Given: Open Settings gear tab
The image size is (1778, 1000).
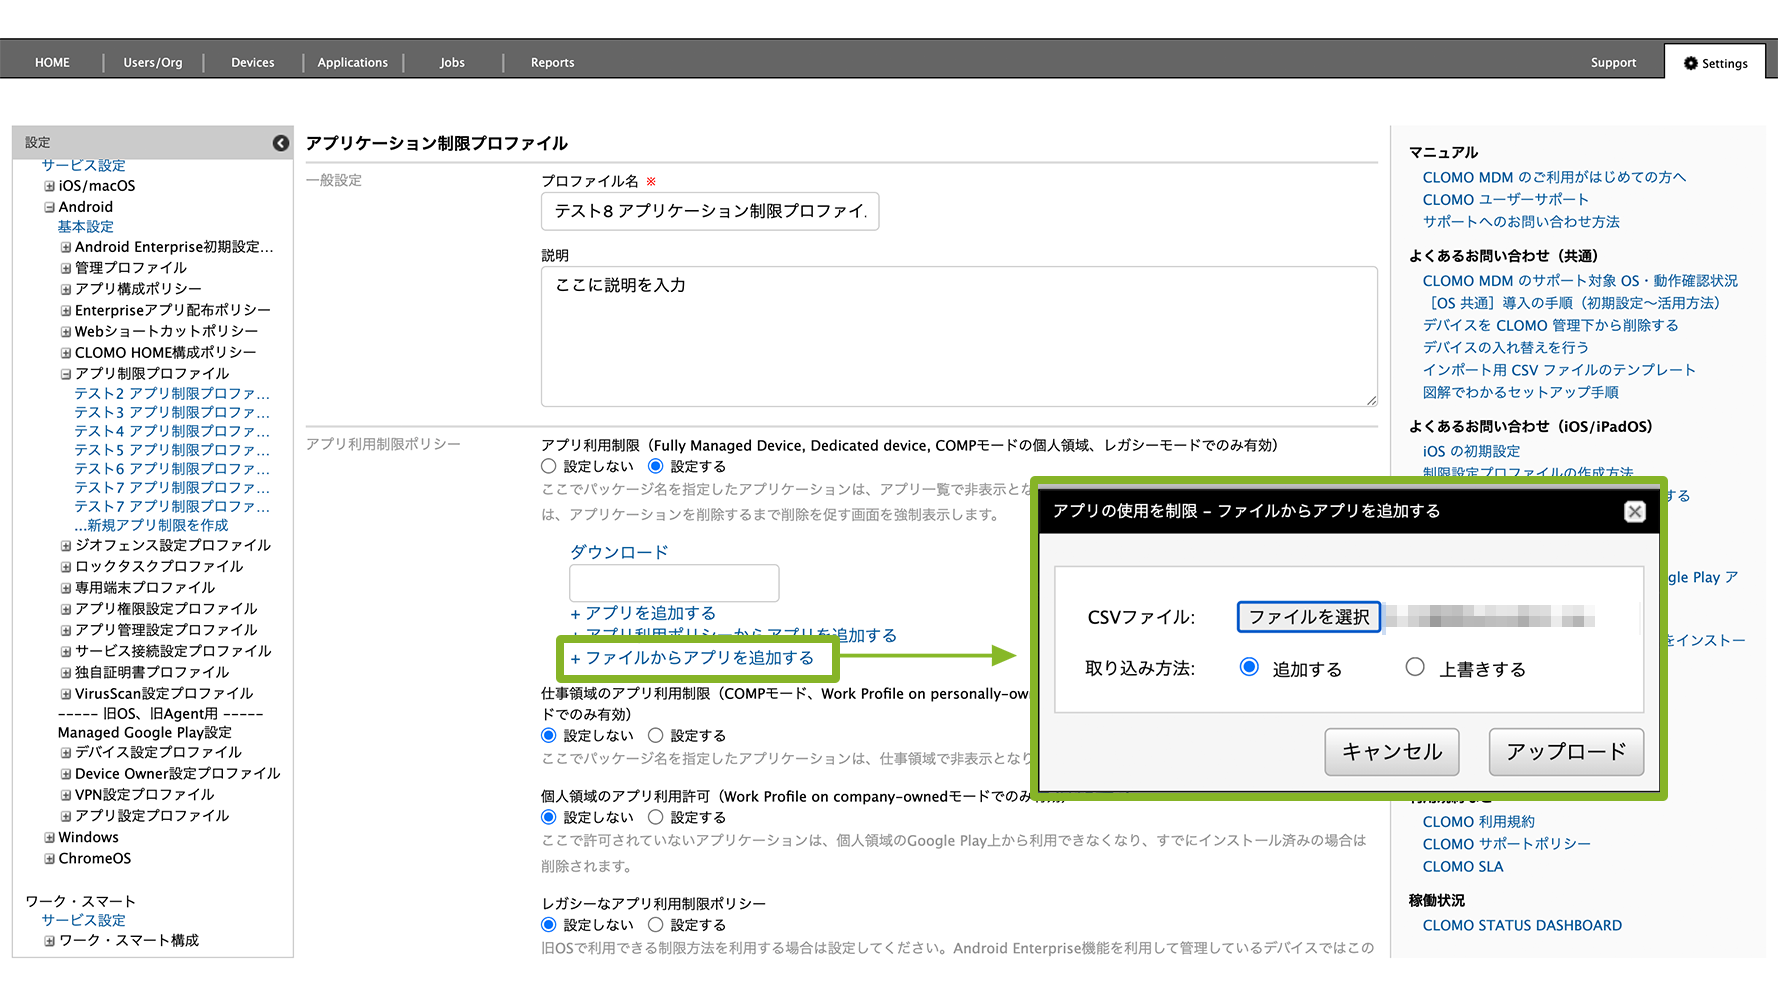Looking at the screenshot, I should [1716, 63].
